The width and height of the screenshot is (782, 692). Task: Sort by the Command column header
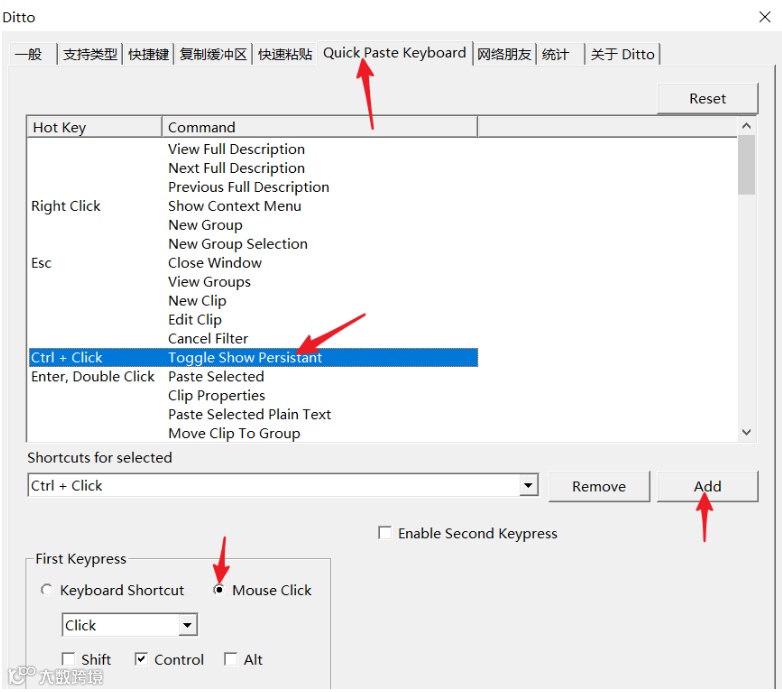pyautogui.click(x=320, y=127)
